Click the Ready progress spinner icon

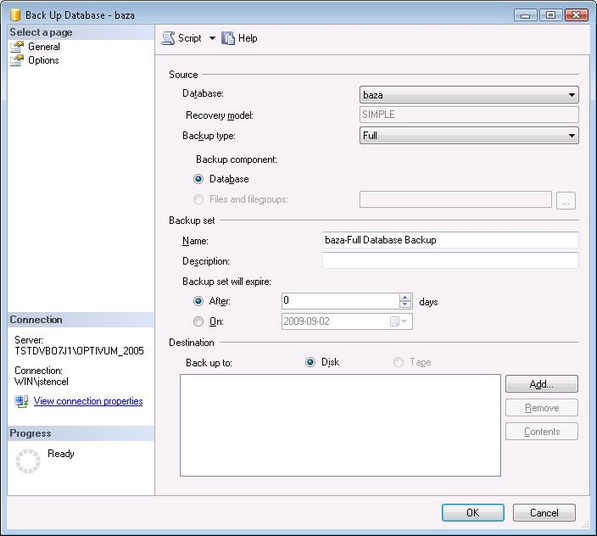click(x=28, y=461)
